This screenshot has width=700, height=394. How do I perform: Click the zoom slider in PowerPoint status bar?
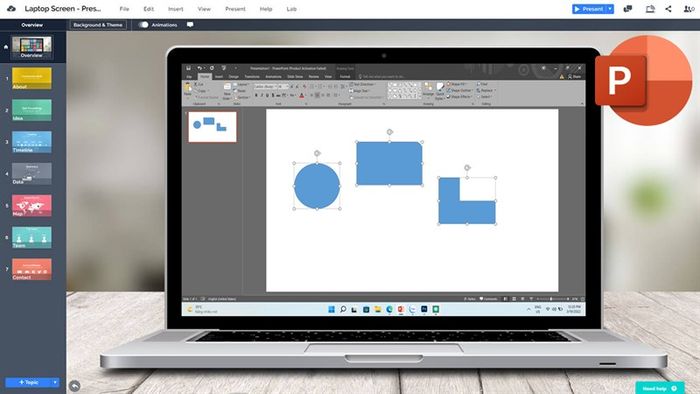tap(552, 299)
